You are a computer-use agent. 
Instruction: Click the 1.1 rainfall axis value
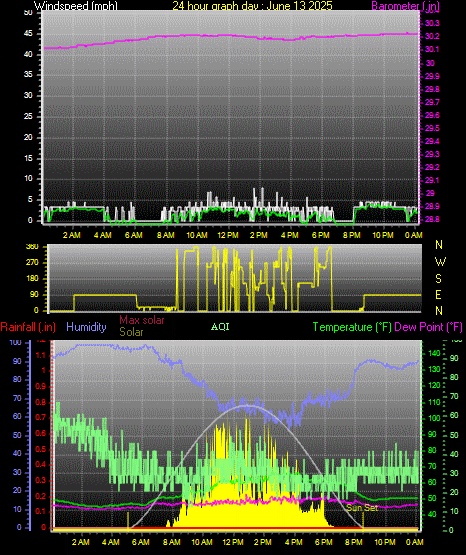41,355
